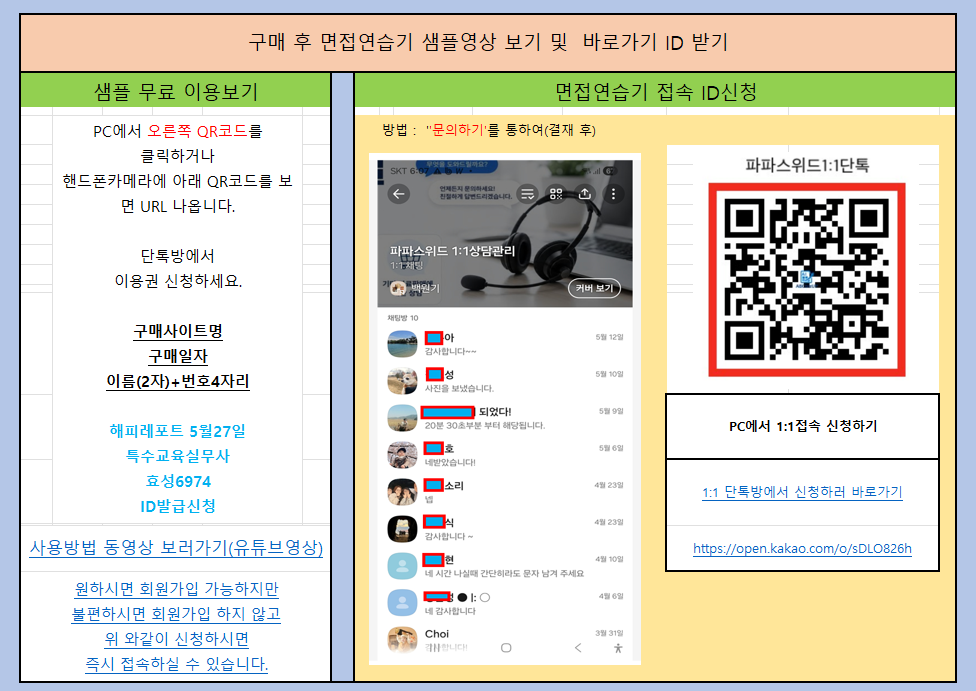Open the hamburger list icon in chat header
The width and height of the screenshot is (976, 691).
[x=527, y=194]
